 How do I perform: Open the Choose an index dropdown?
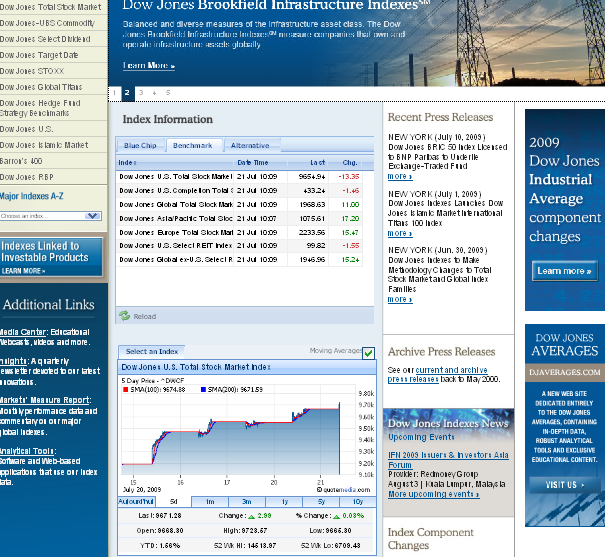[51, 216]
